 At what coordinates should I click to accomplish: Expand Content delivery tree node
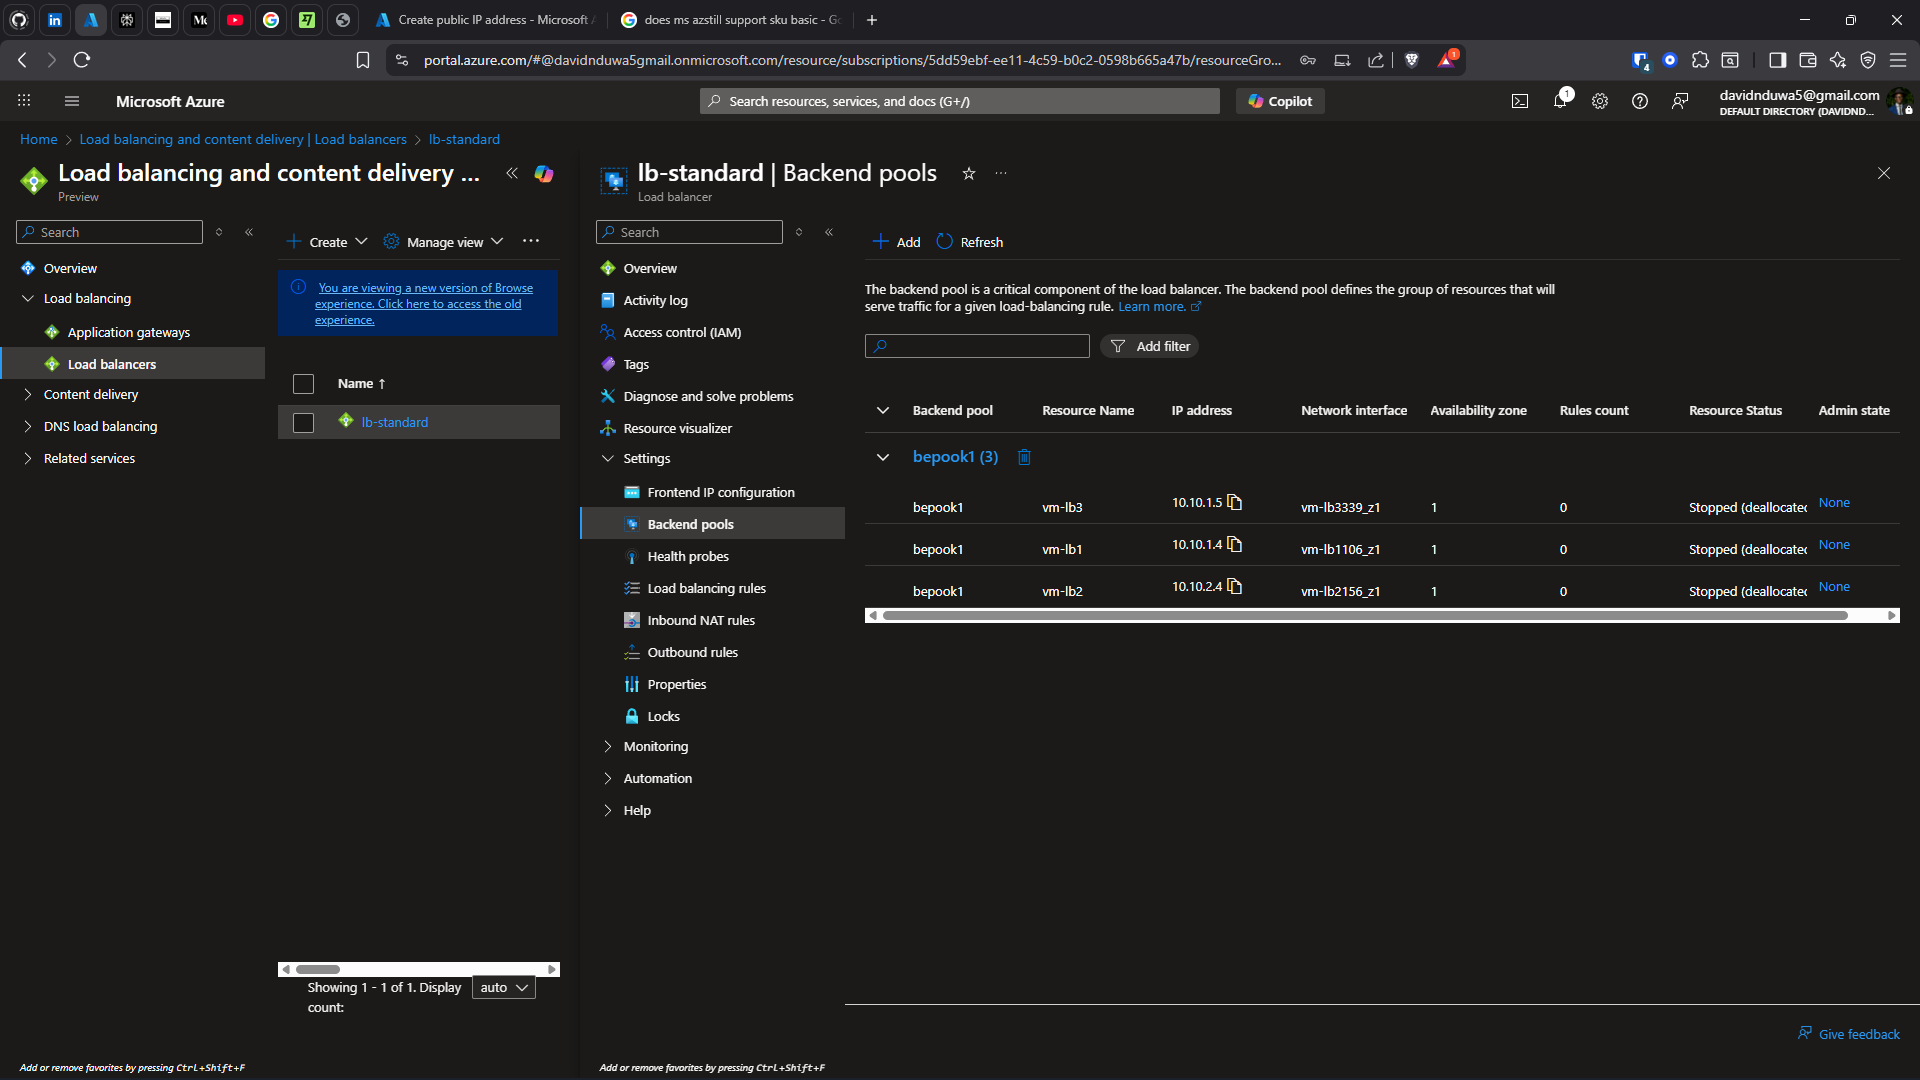click(x=28, y=394)
